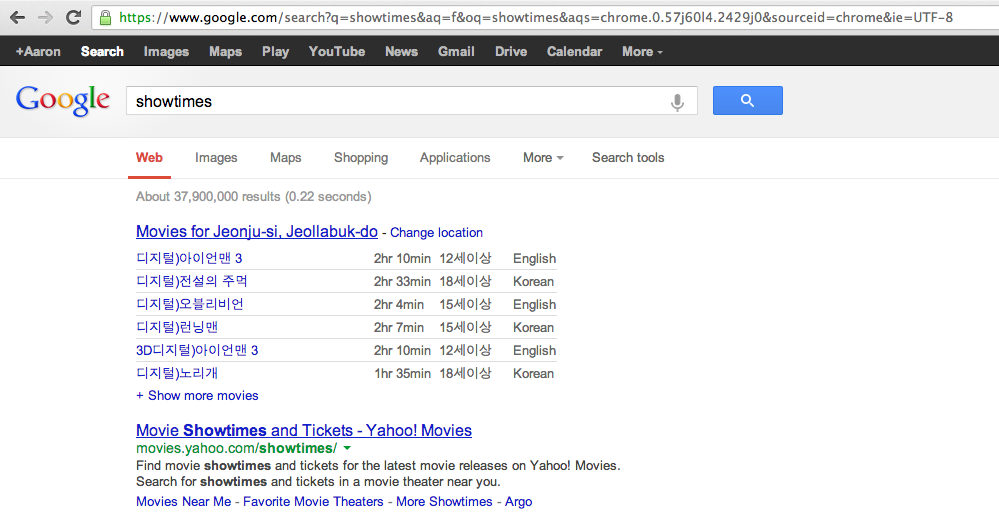The image size is (999, 527).
Task: Switch to the Applications results tab
Action: [x=455, y=157]
